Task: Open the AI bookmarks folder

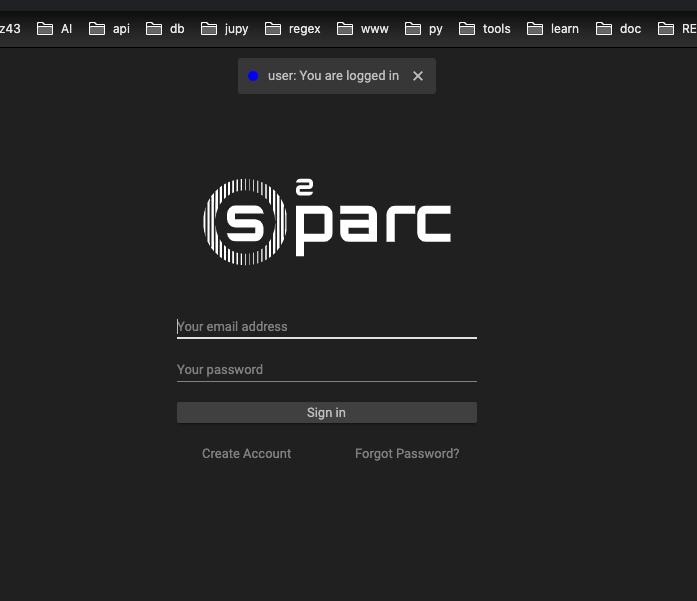Action: (54, 29)
